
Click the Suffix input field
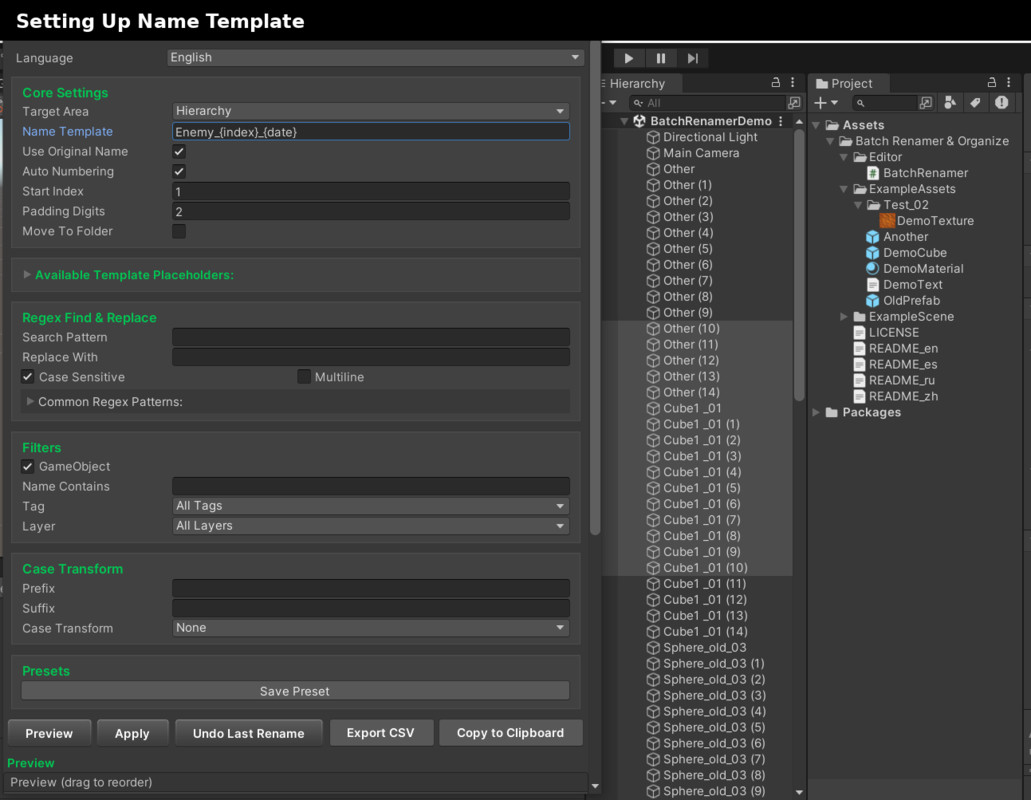(x=371, y=608)
